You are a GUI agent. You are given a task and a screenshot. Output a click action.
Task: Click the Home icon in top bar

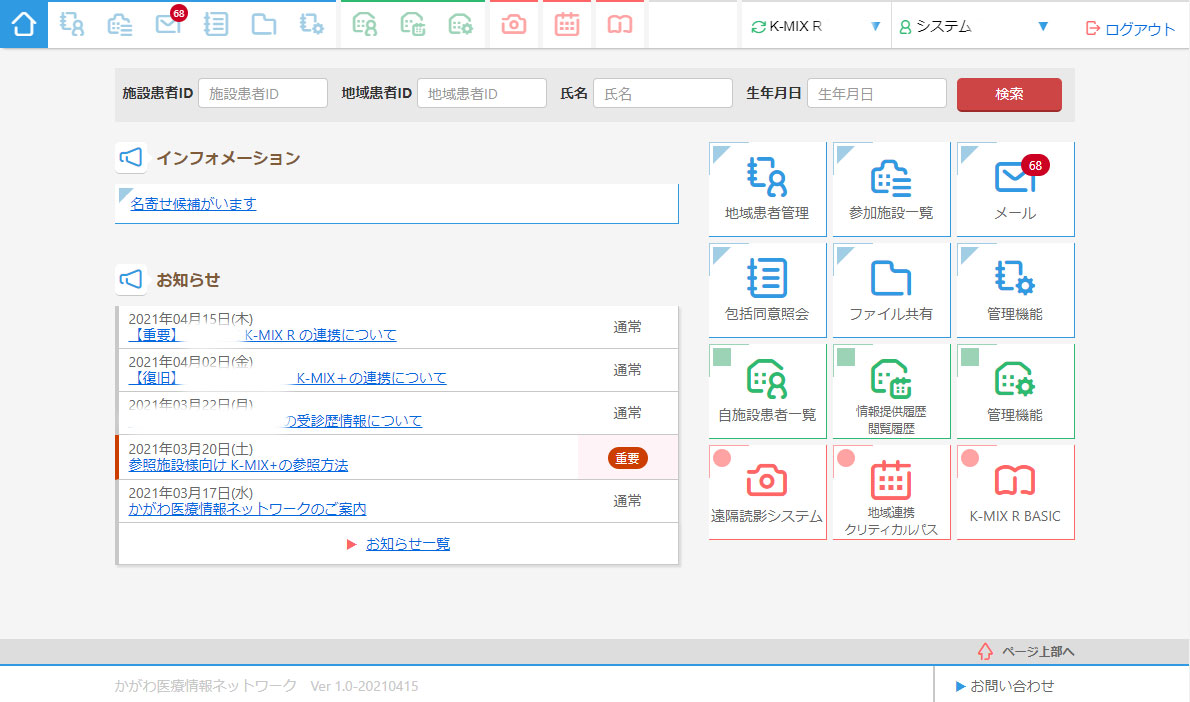pyautogui.click(x=24, y=24)
